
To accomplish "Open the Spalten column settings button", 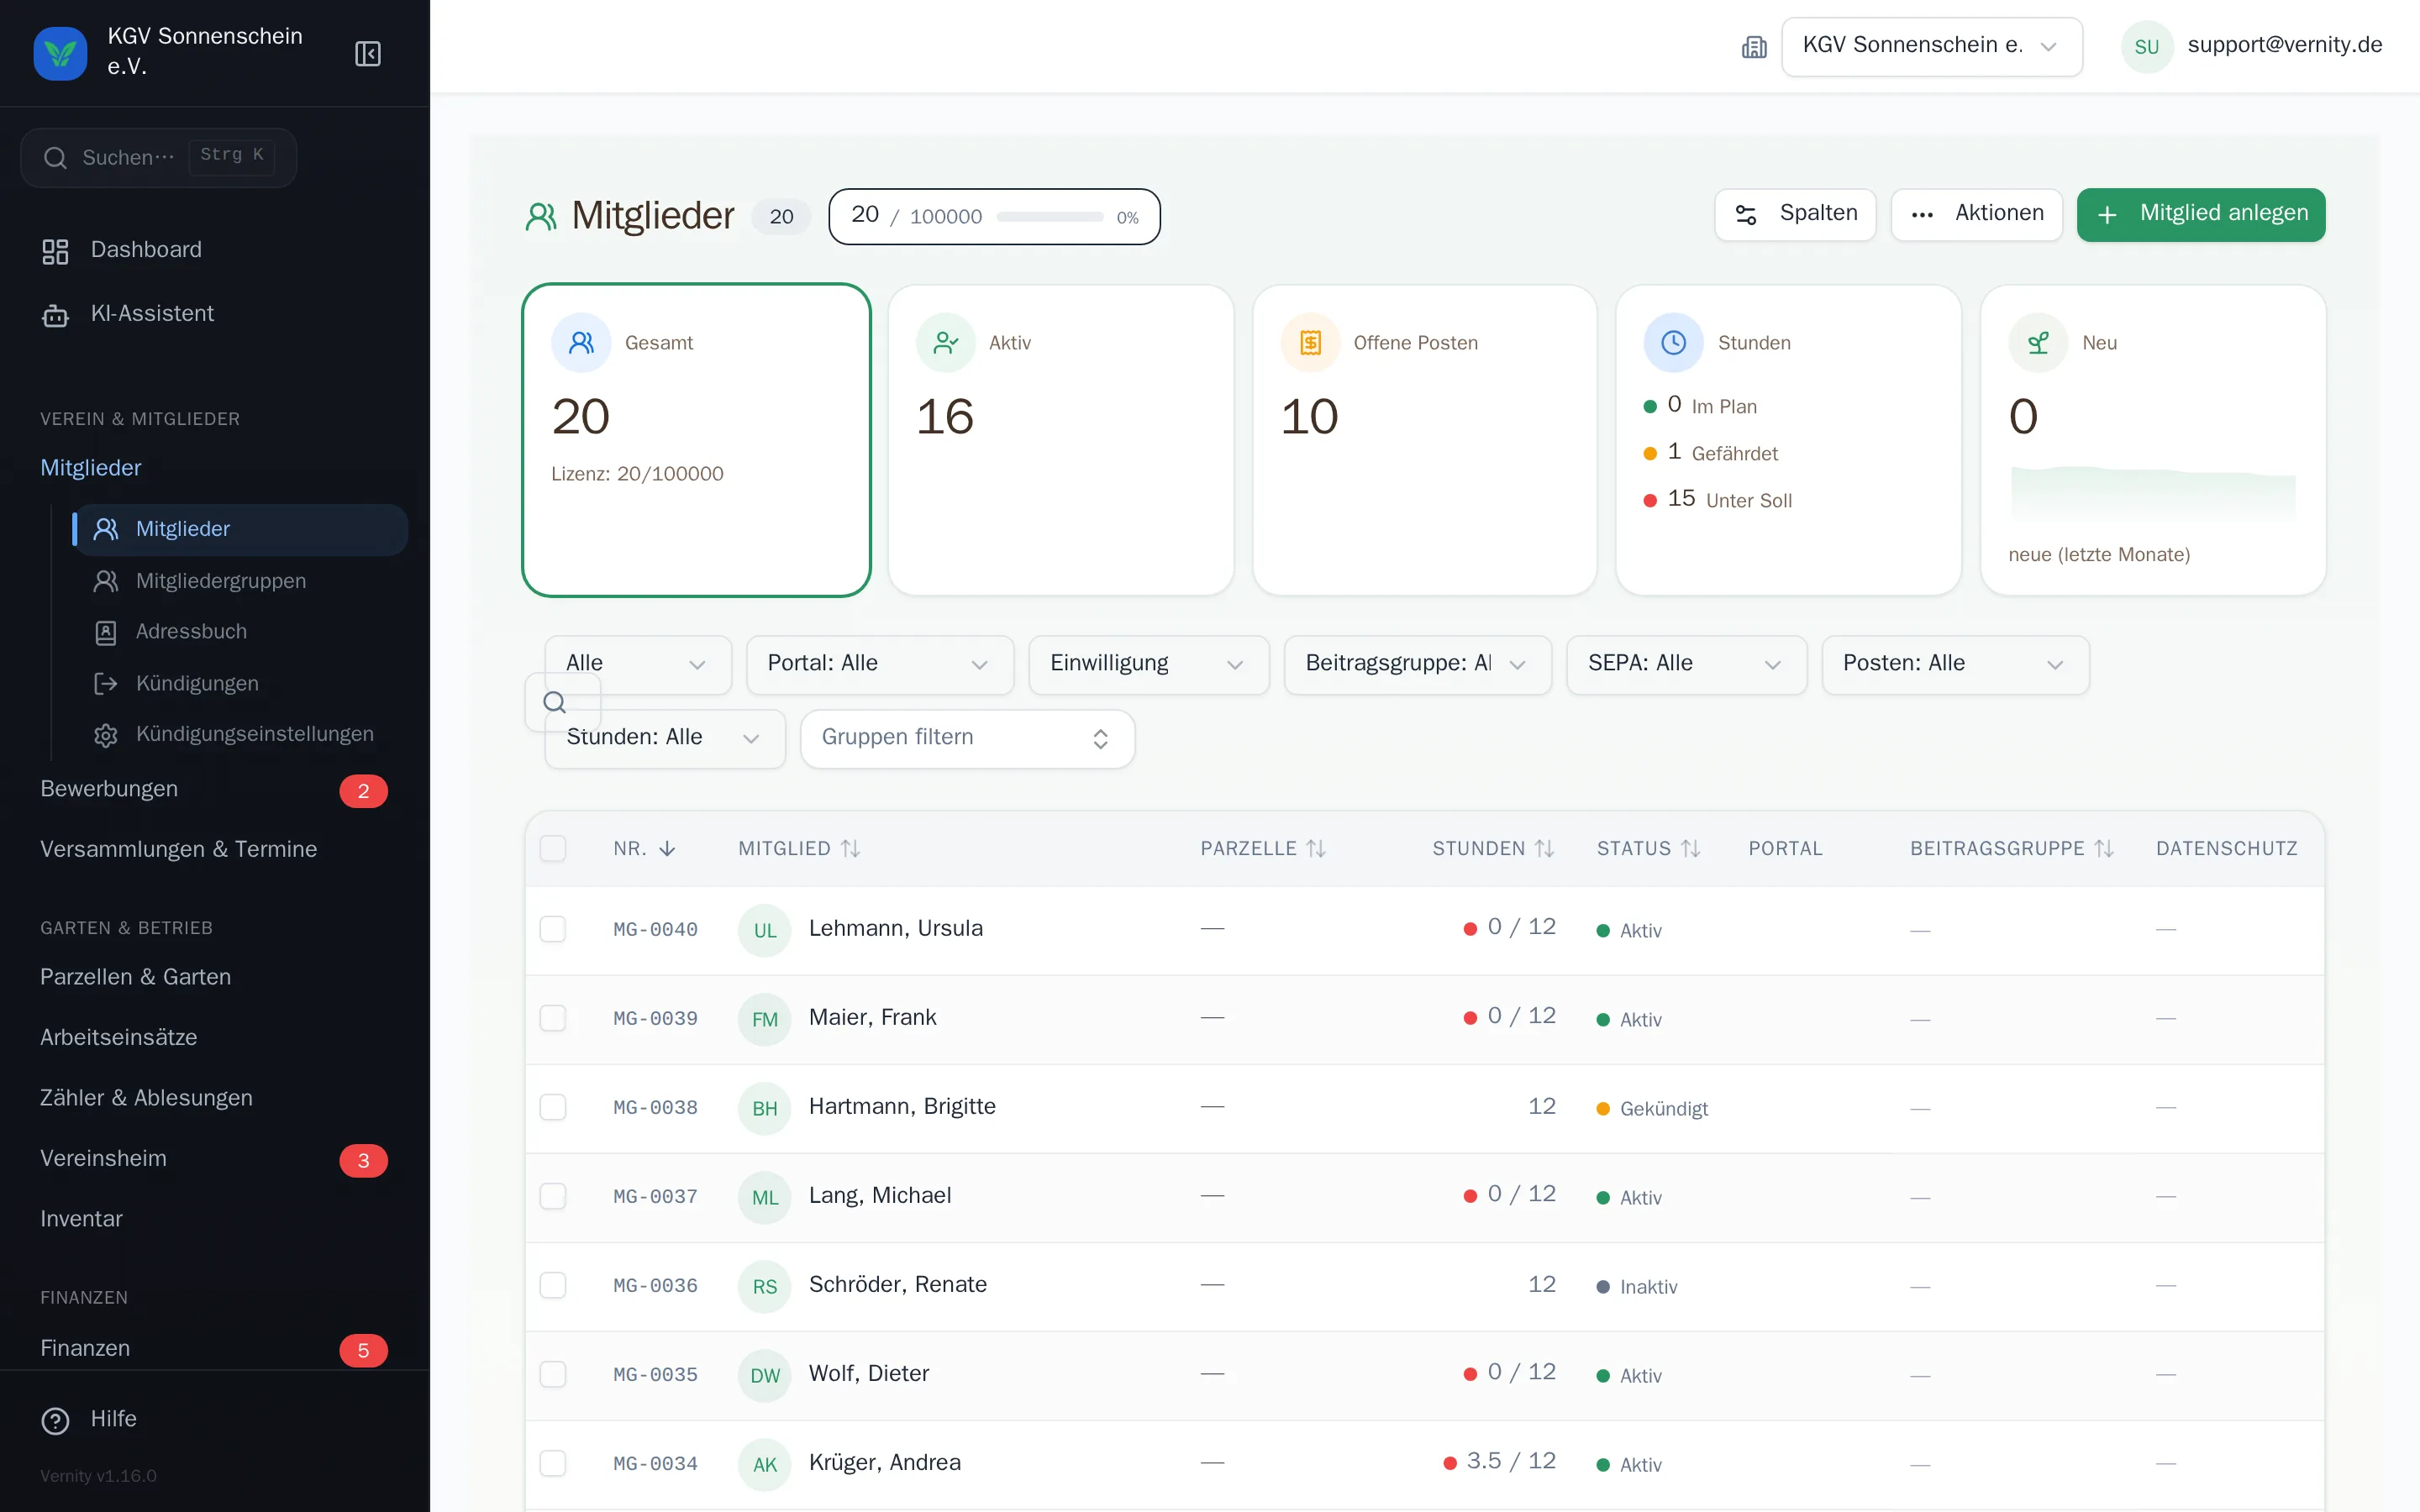I will point(1796,214).
